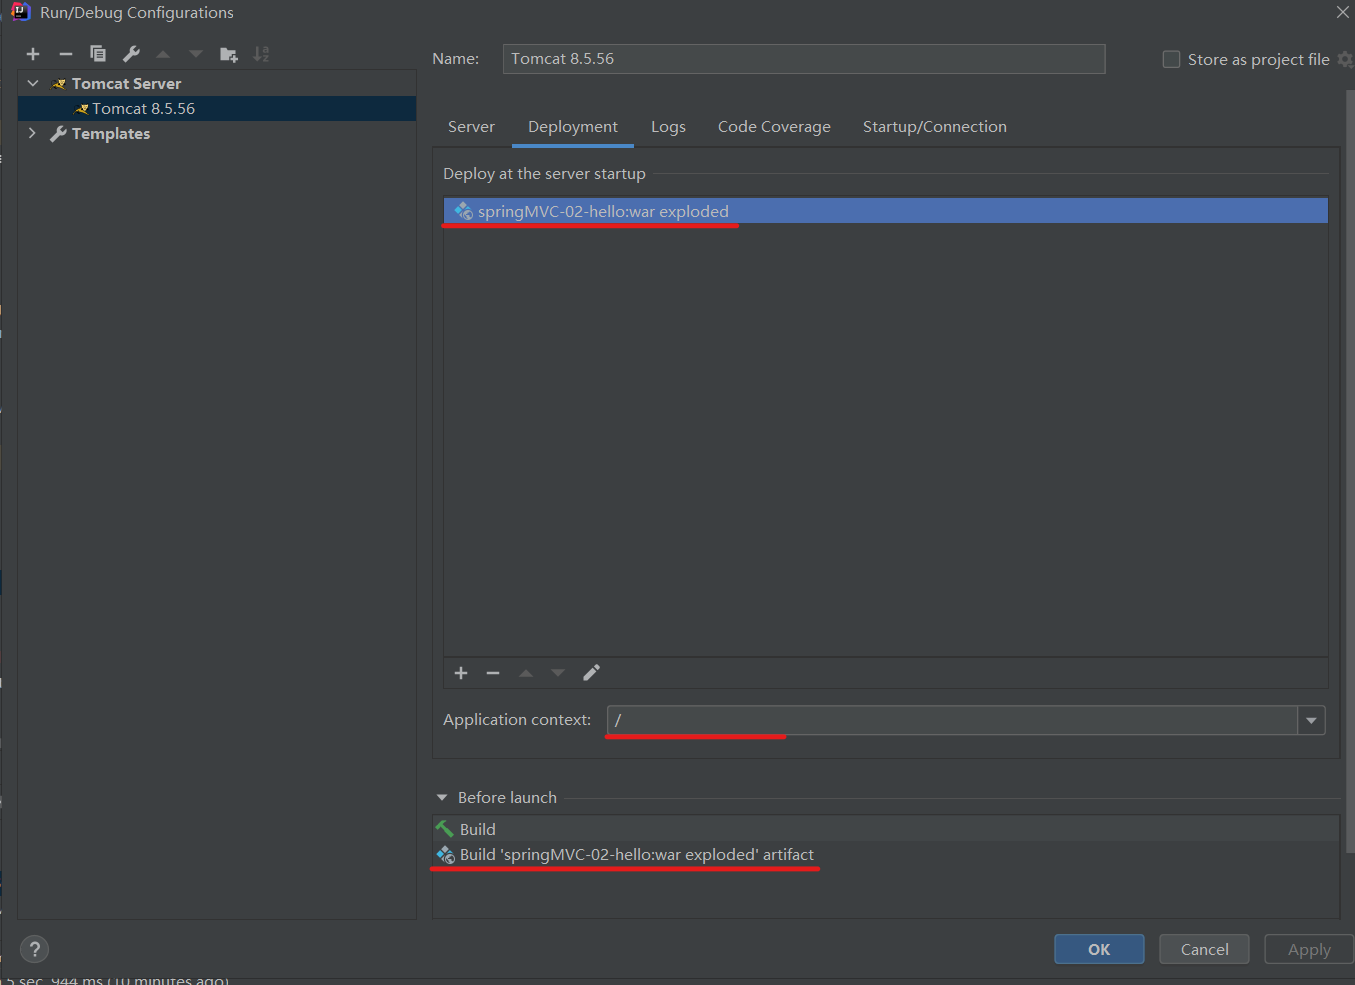Viewport: 1355px width, 985px height.
Task: Apply the configuration changes
Action: (x=1308, y=948)
